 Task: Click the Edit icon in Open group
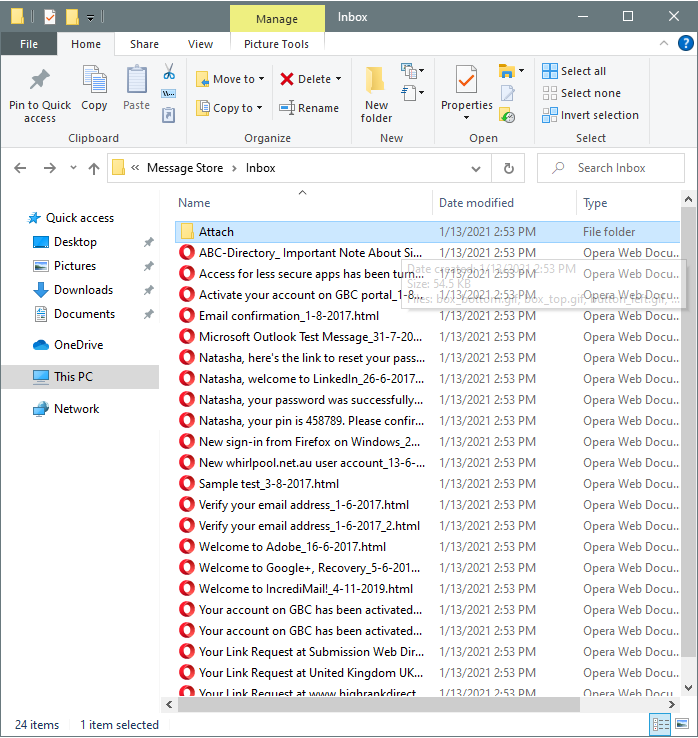click(507, 93)
